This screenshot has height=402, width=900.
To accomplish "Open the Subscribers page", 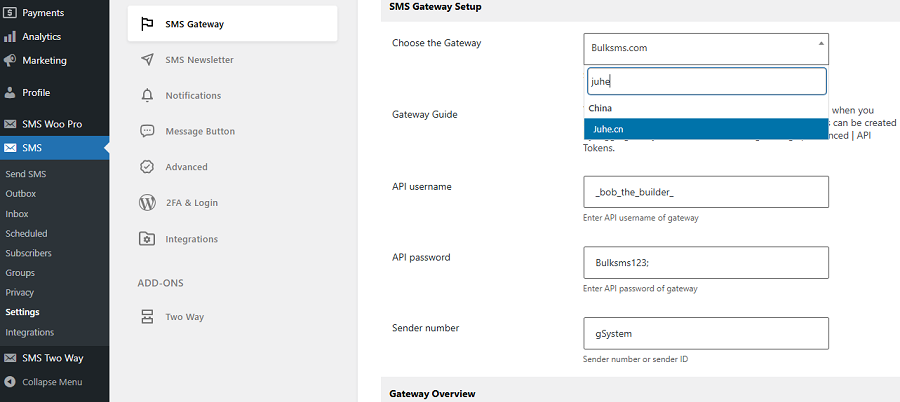I will [x=28, y=253].
